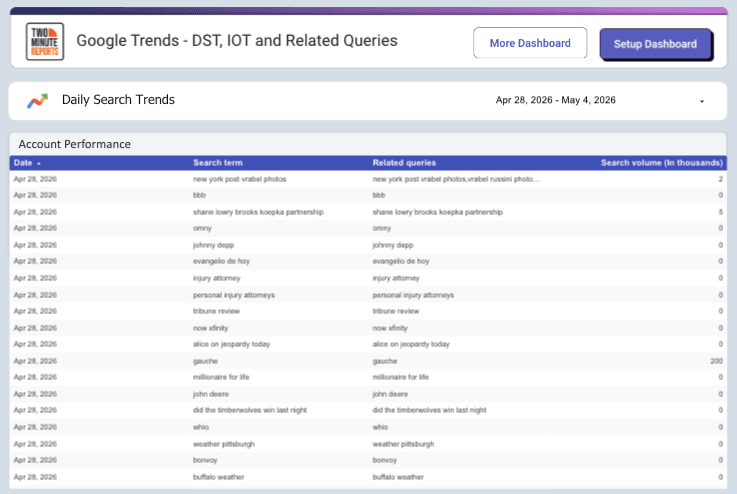Image resolution: width=737 pixels, height=494 pixels.
Task: Select search term 'evangelio de hoy'
Action: [x=221, y=261]
